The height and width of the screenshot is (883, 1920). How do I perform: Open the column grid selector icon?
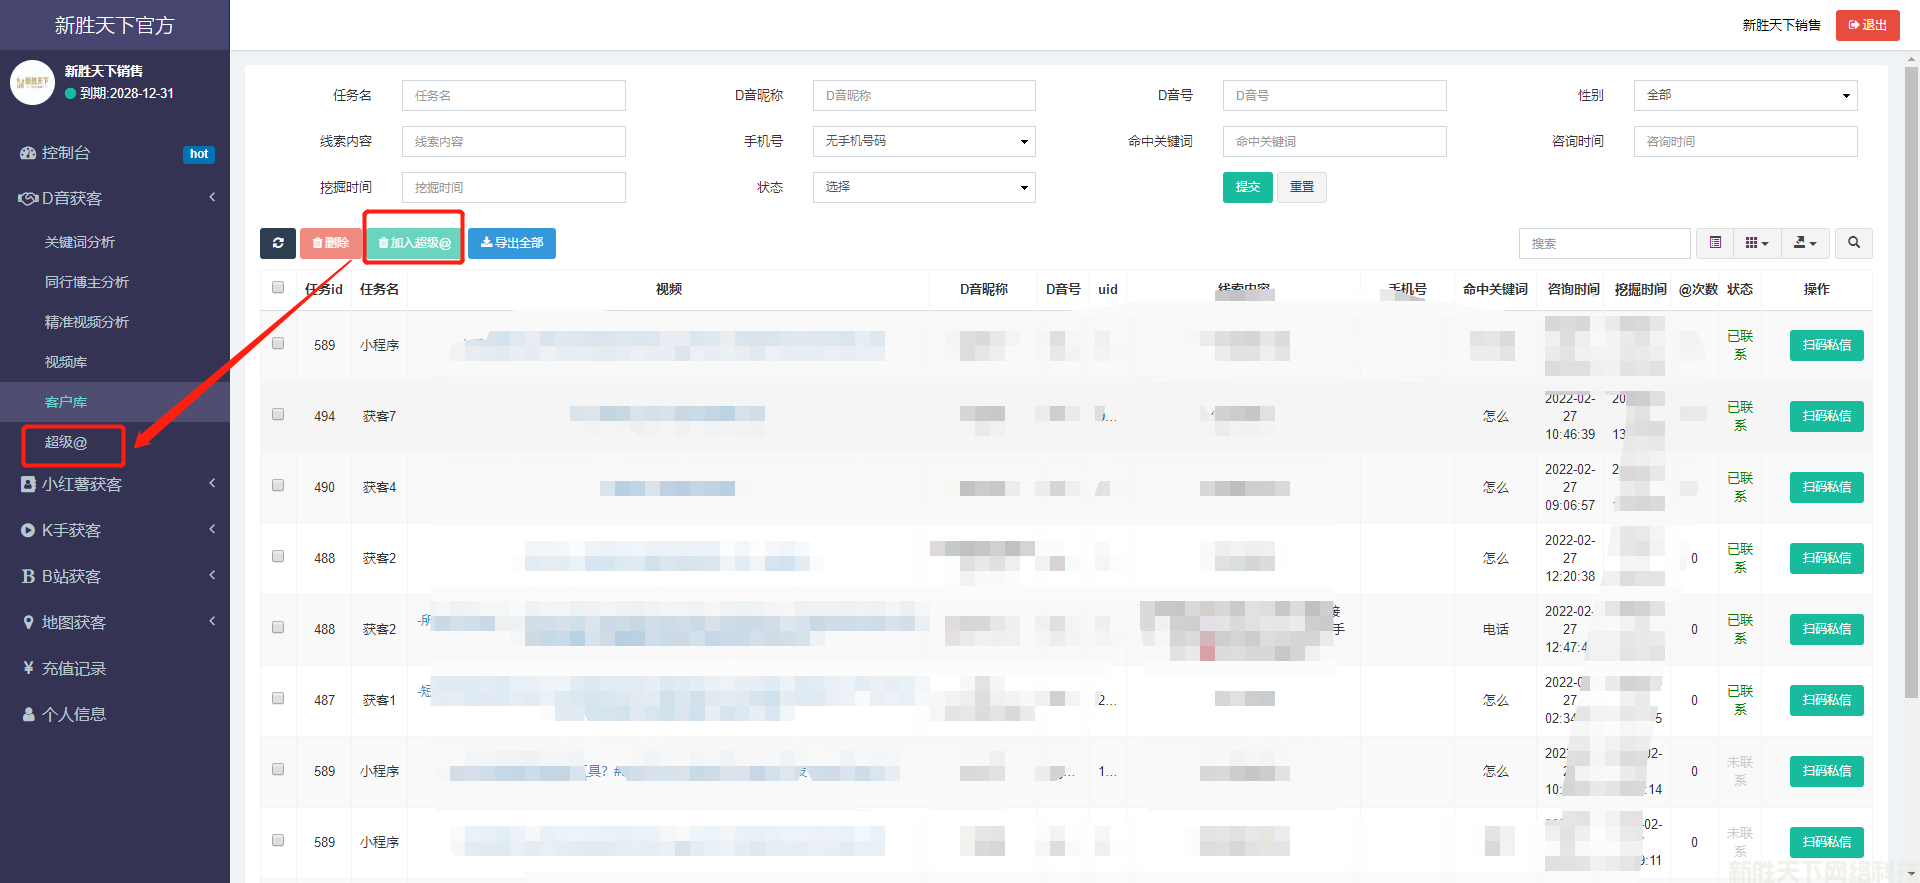1757,243
